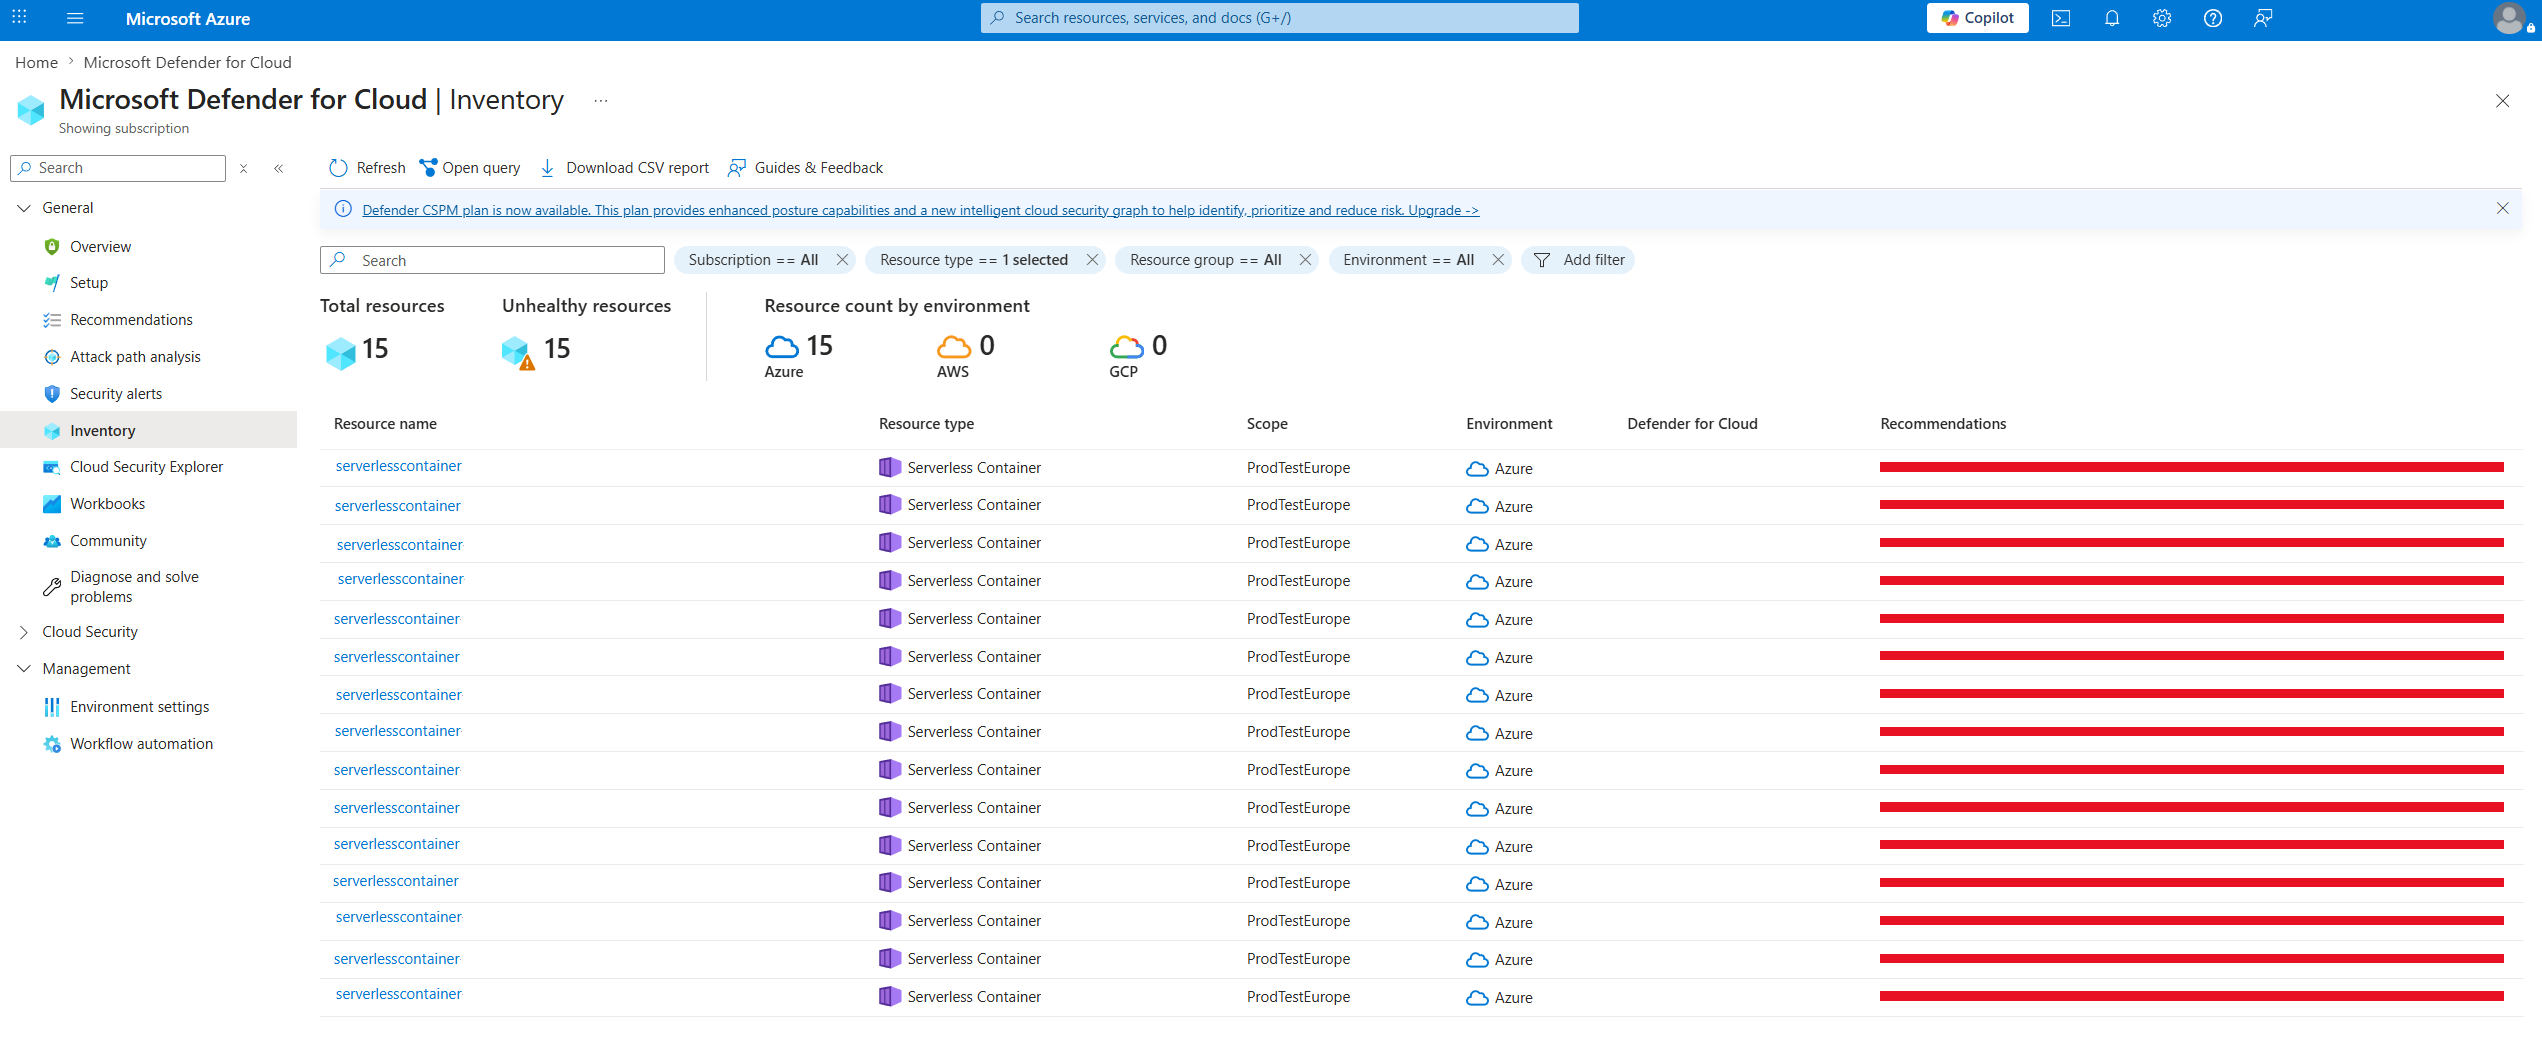Viewport: 2542px width, 1040px height.
Task: Dismiss the Defender CSPM banner
Action: coord(2503,208)
